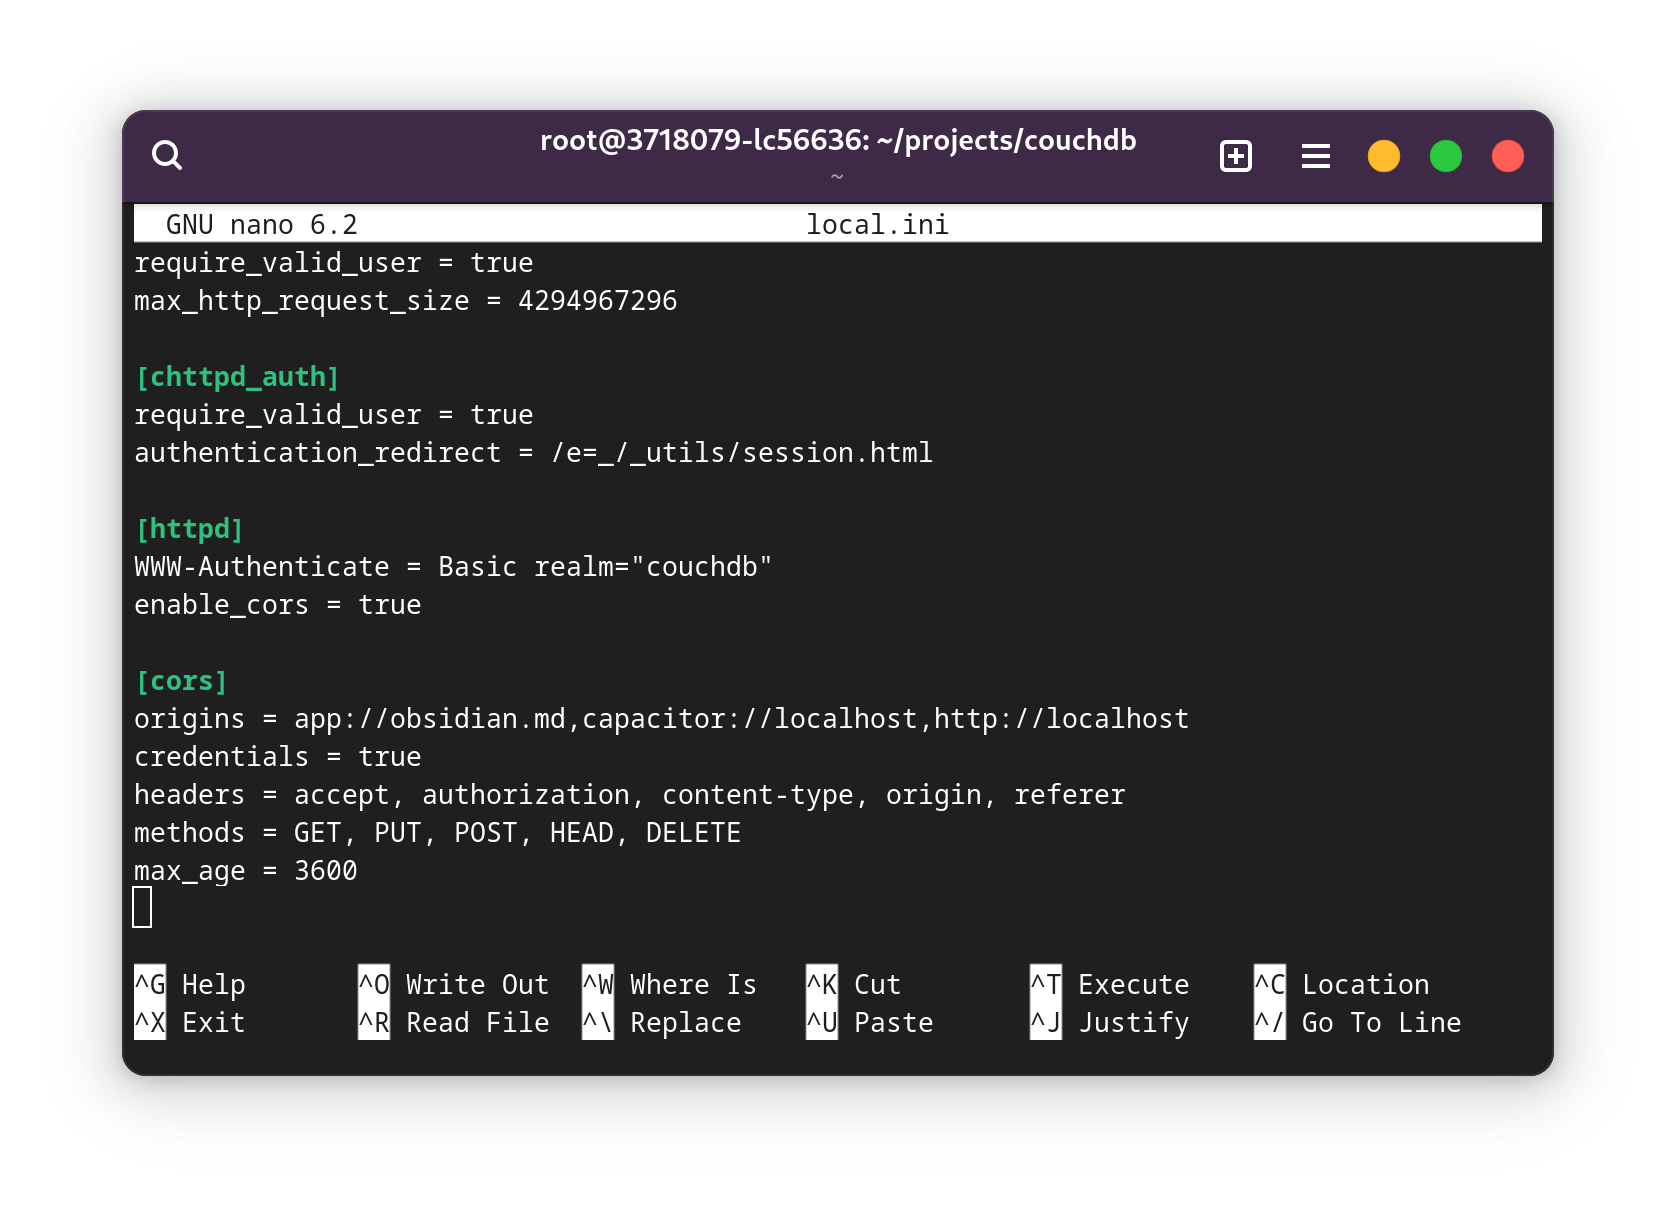This screenshot has height=1210, width=1676.
Task: Click the local.ini file name header
Action: 878,225
